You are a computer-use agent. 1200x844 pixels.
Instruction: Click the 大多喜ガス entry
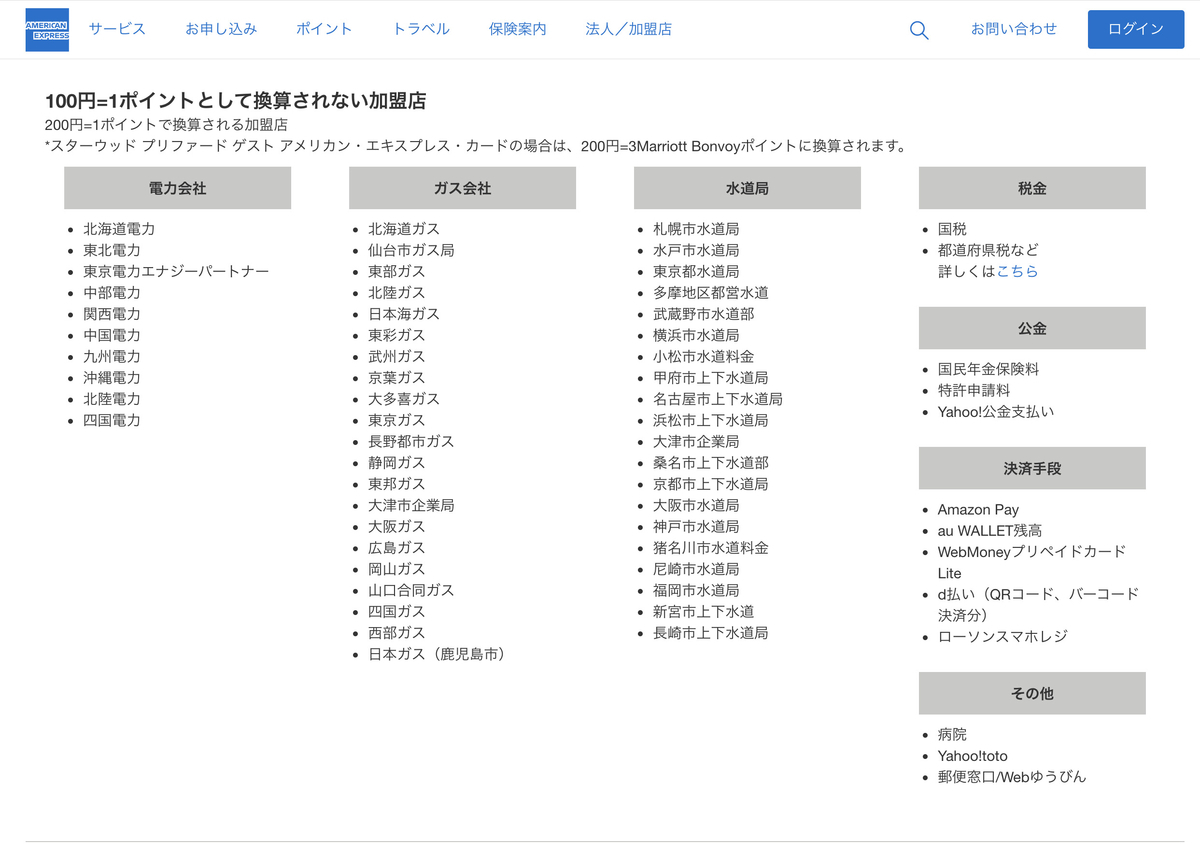tap(404, 399)
